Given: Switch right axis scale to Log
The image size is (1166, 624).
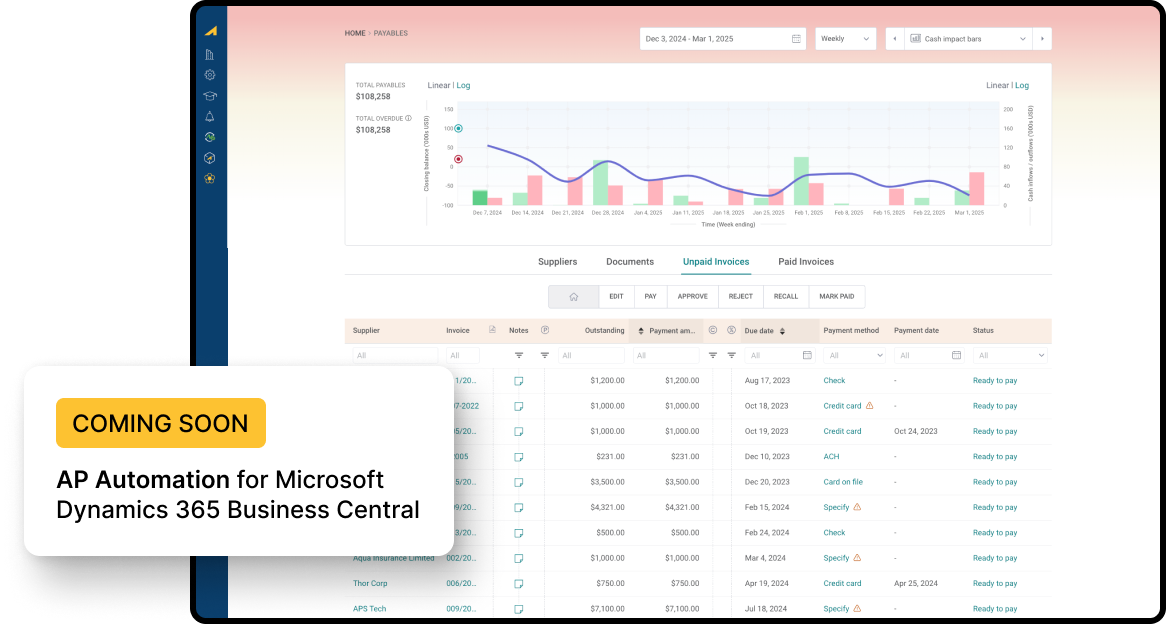Looking at the screenshot, I should click(1022, 86).
